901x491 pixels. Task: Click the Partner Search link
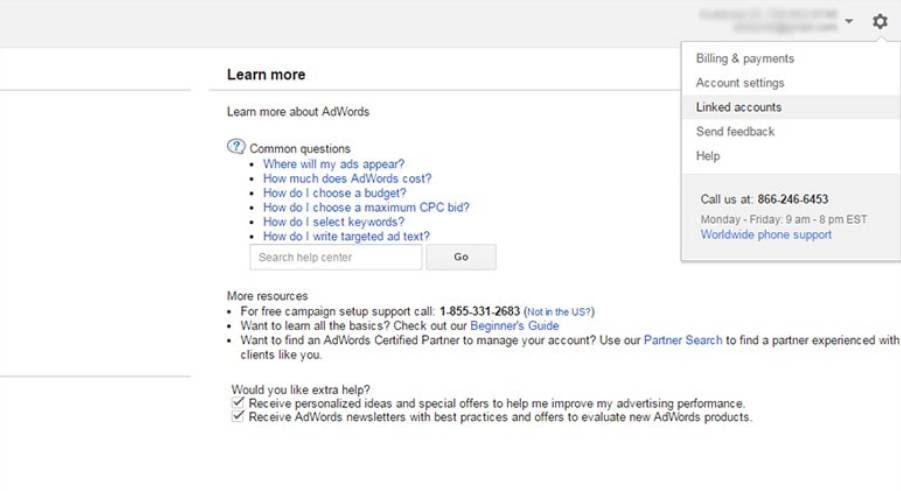(682, 340)
